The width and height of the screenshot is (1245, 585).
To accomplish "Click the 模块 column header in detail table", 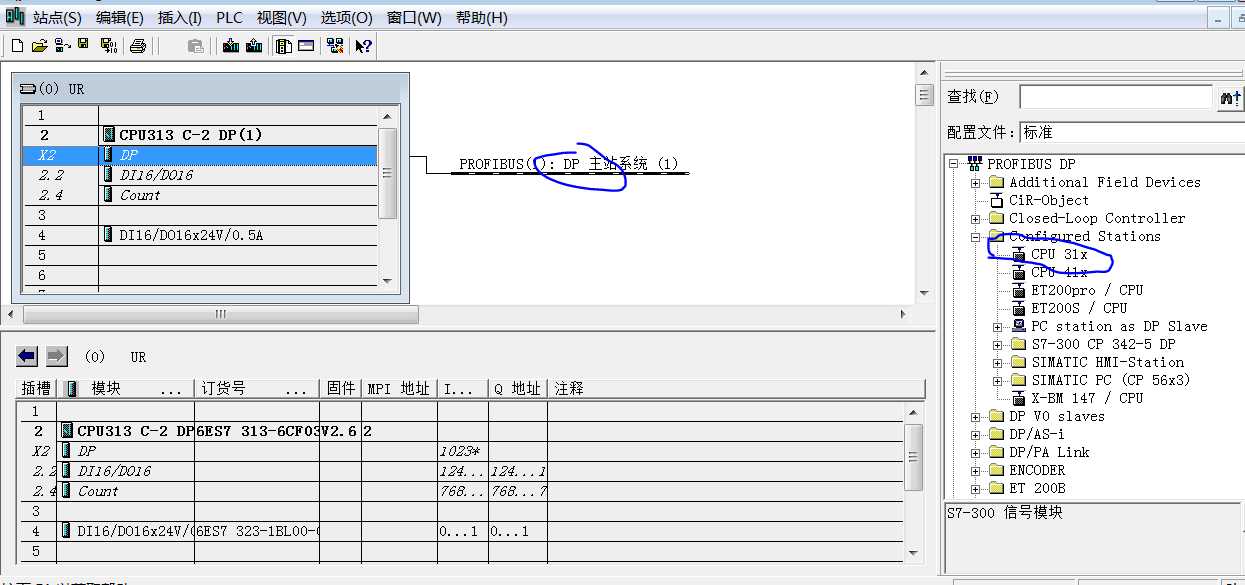I will (x=126, y=388).
